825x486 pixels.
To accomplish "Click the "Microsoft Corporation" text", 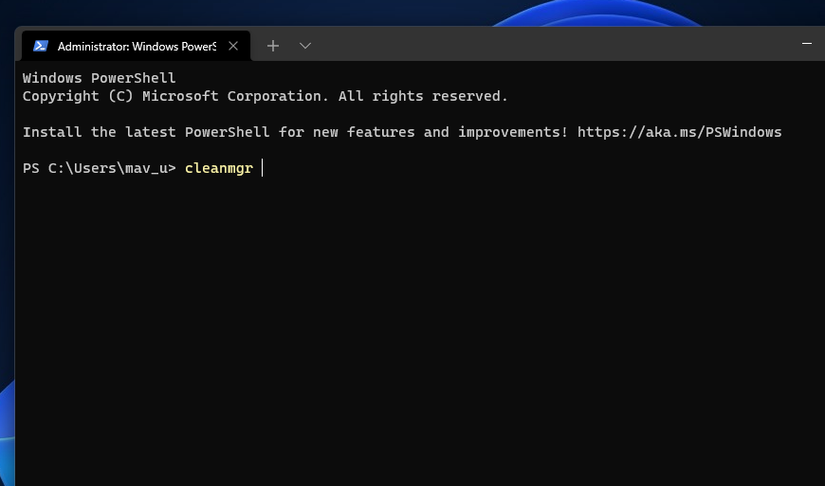I will [234, 96].
